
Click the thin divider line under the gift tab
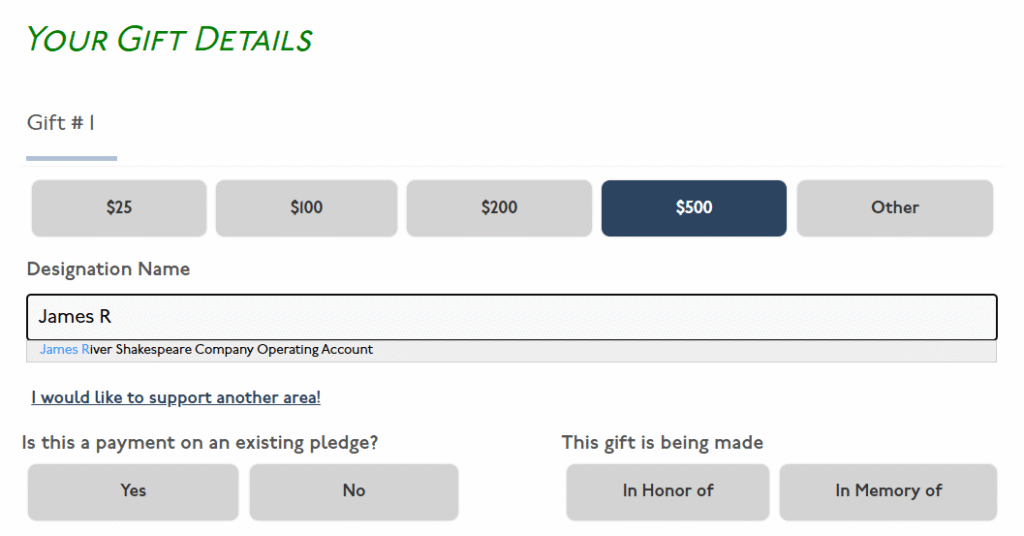[560, 166]
